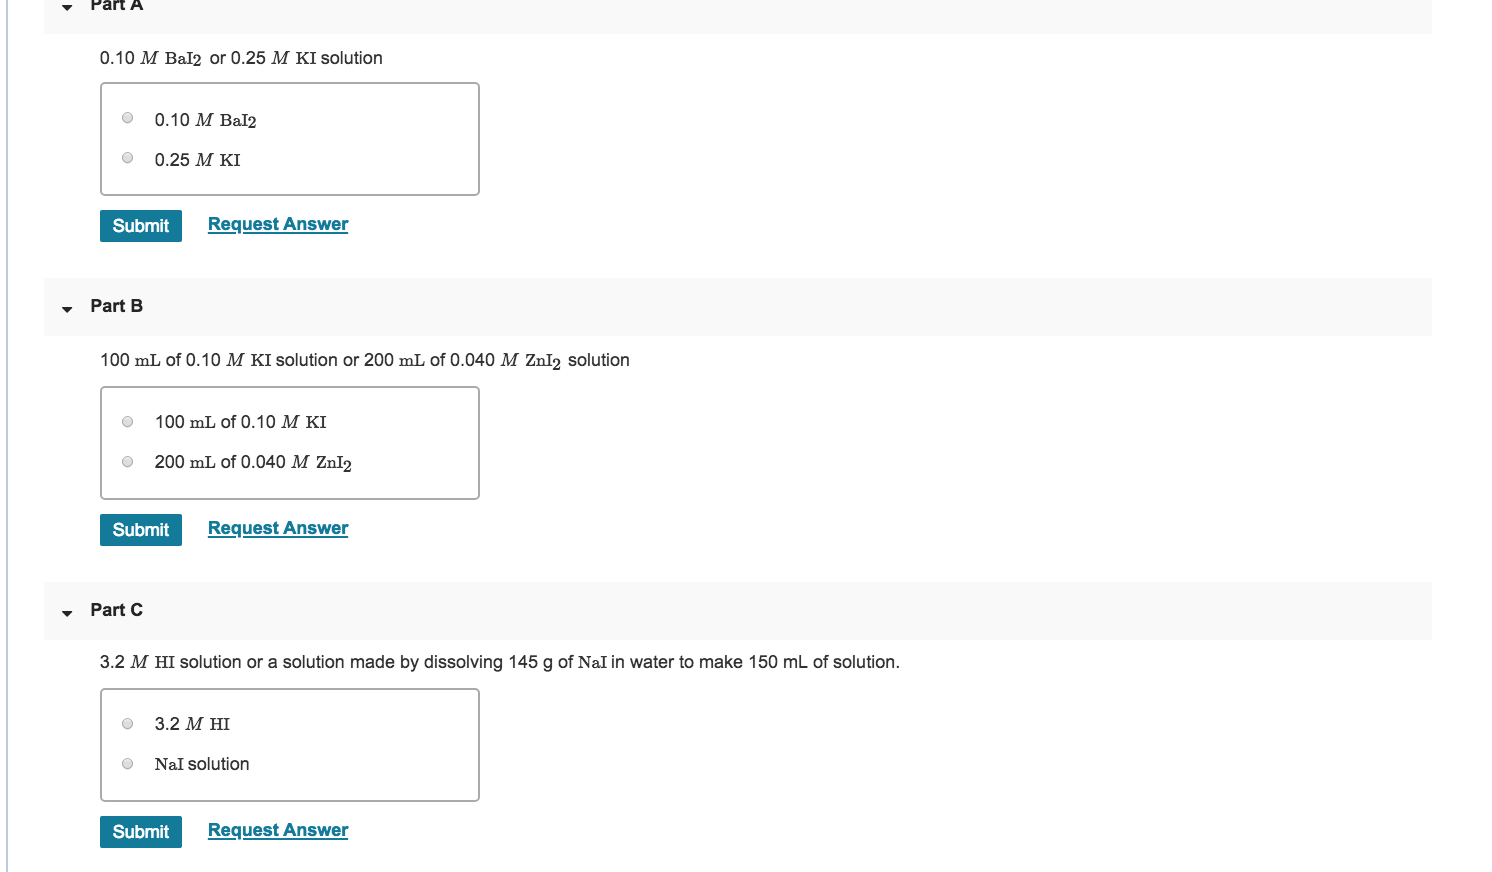Image resolution: width=1492 pixels, height=872 pixels.
Task: Choose the 3.2 M HI radio option
Action: (x=127, y=724)
